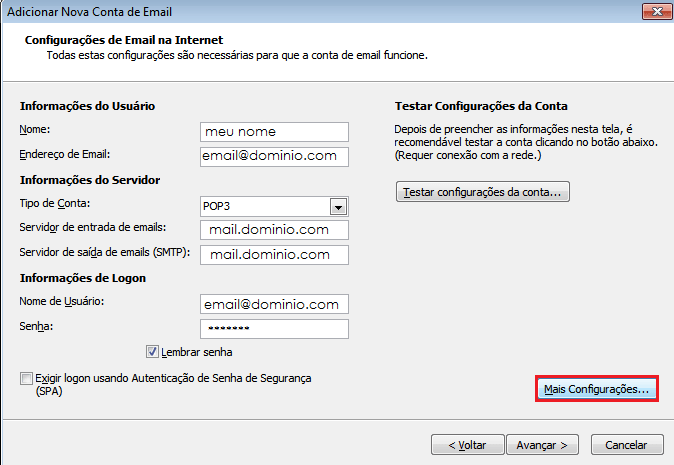Click the Nome input field

(274, 132)
